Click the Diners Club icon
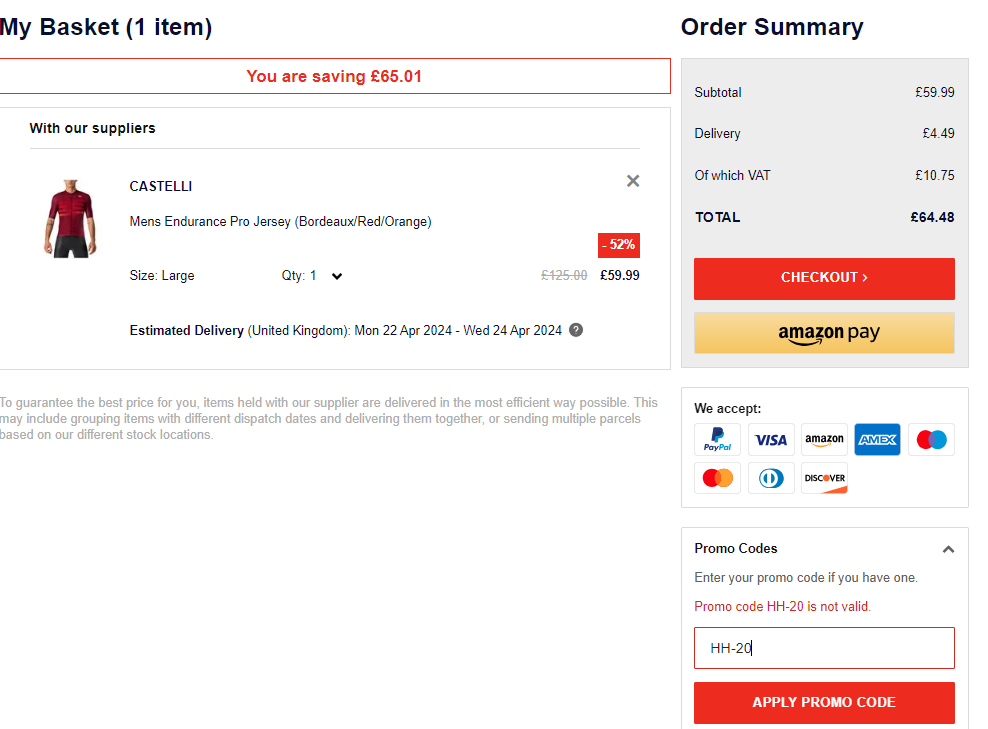The width and height of the screenshot is (988, 729). pos(771,478)
